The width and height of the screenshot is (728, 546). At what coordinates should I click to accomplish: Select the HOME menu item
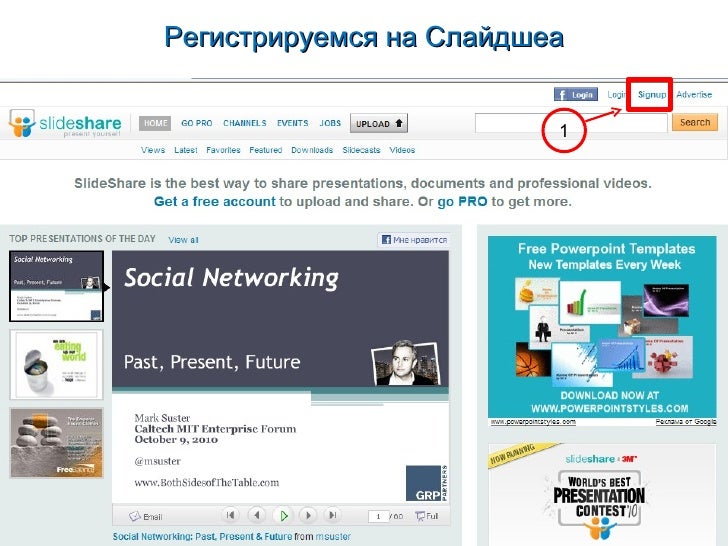155,123
